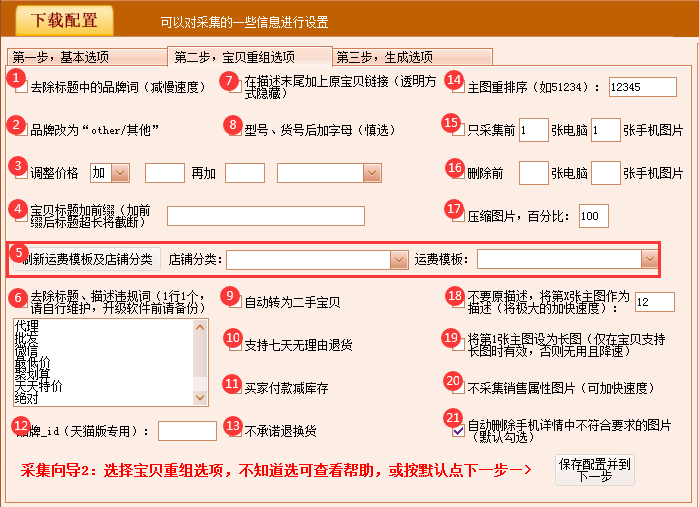Check the 买家付款减库存 option
This screenshot has height=507, width=699.
[x=236, y=388]
